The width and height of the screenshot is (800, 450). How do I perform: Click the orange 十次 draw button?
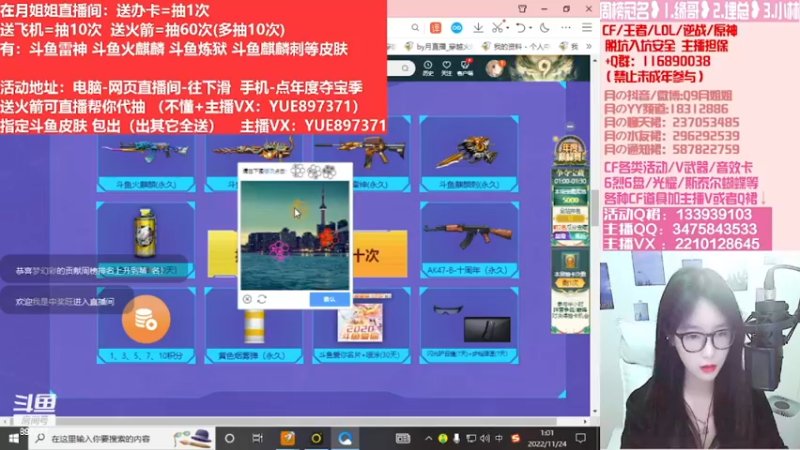[x=380, y=254]
